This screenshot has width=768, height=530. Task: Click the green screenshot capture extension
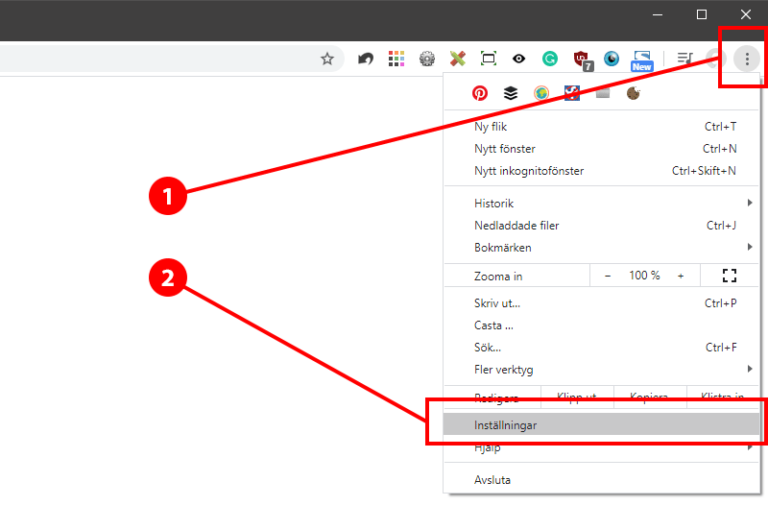[x=488, y=59]
